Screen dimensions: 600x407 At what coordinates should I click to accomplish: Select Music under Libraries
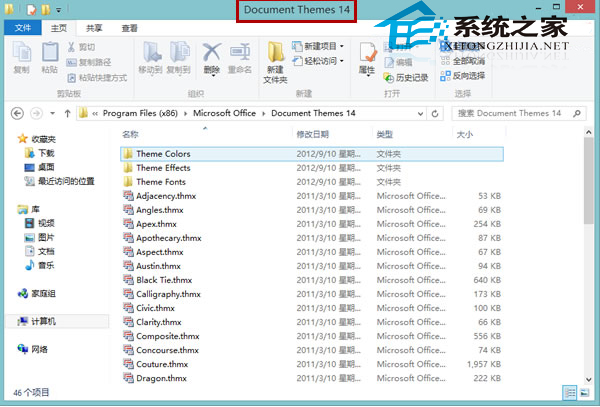click(40, 265)
